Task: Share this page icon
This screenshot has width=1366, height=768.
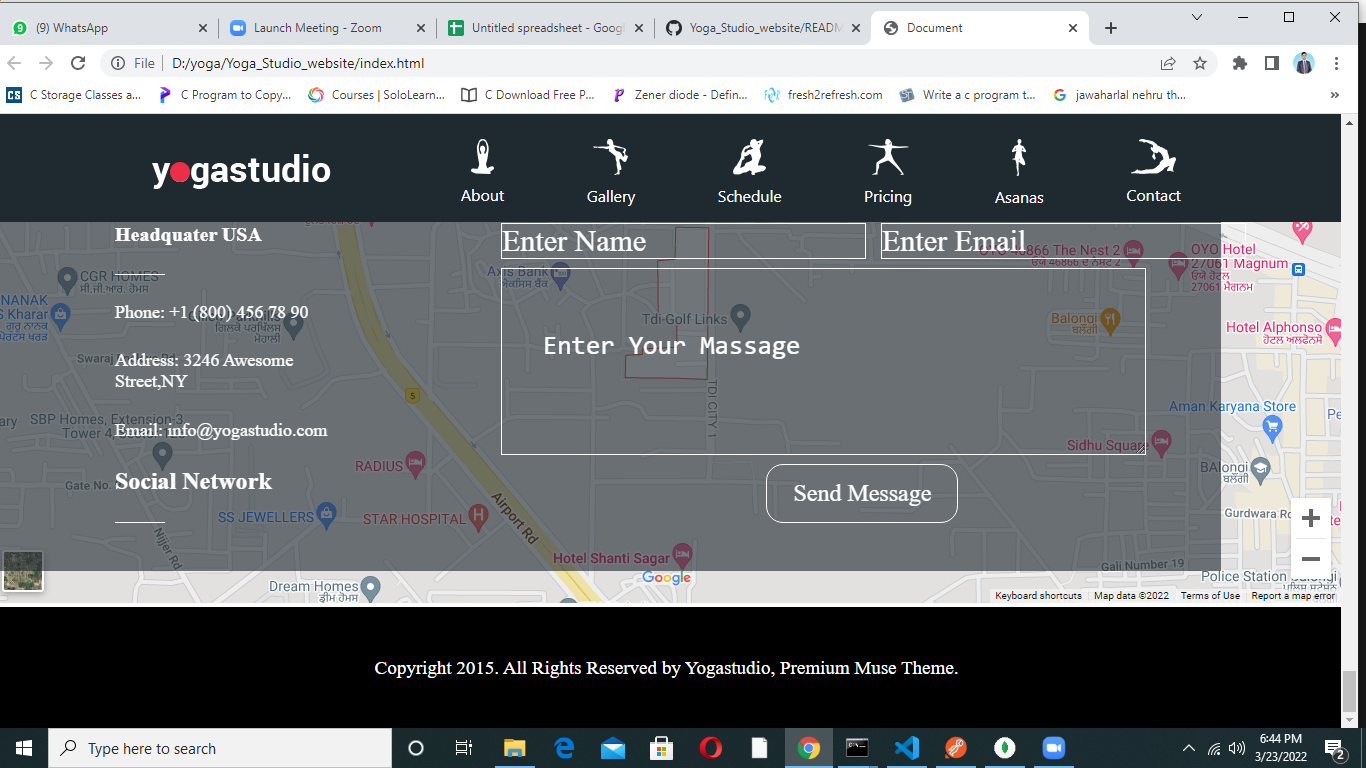Action: click(1168, 63)
